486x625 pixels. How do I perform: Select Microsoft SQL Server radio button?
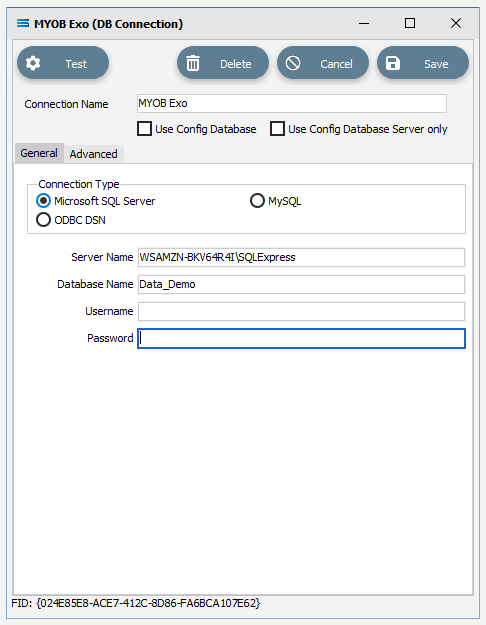(x=43, y=200)
